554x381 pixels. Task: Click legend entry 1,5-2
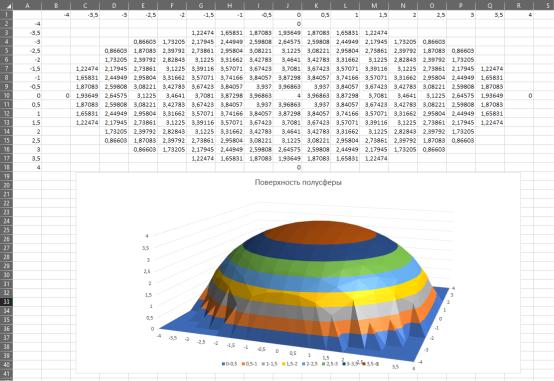click(x=289, y=364)
